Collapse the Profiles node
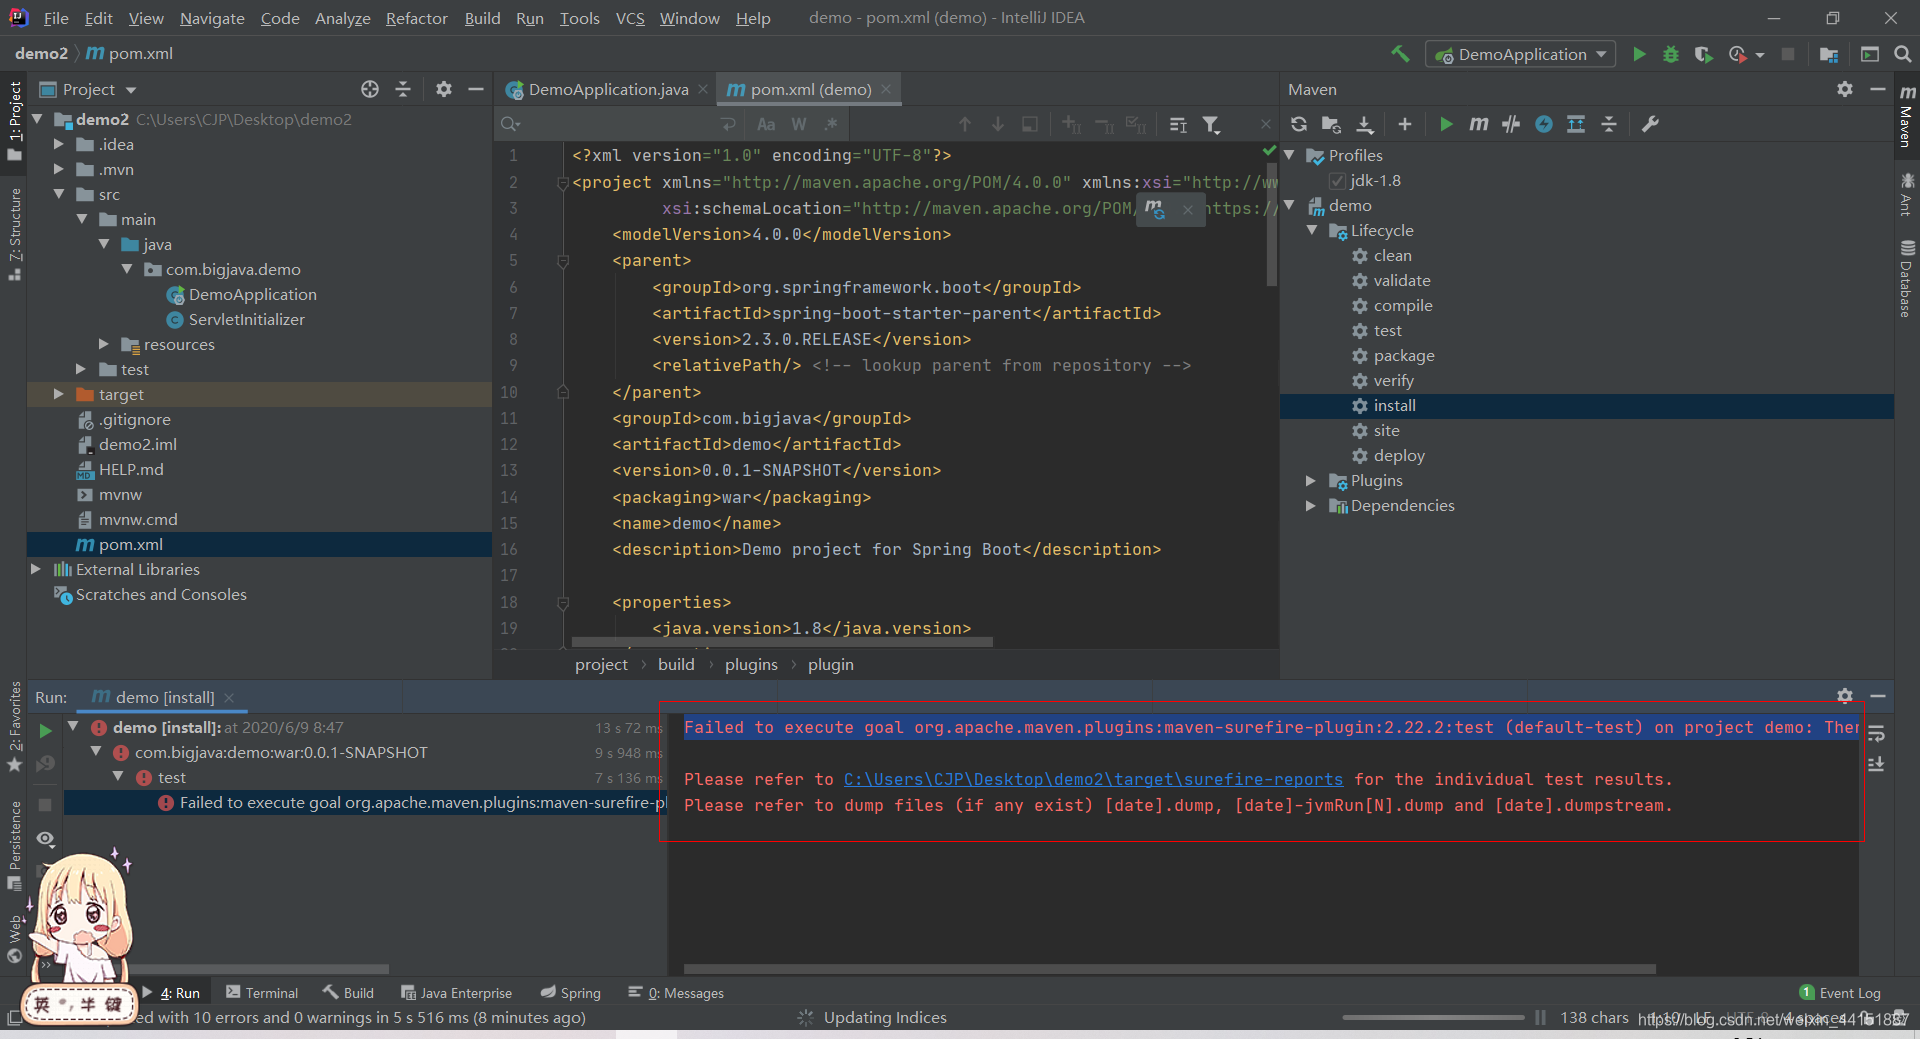Viewport: 1920px width, 1039px height. click(x=1289, y=155)
